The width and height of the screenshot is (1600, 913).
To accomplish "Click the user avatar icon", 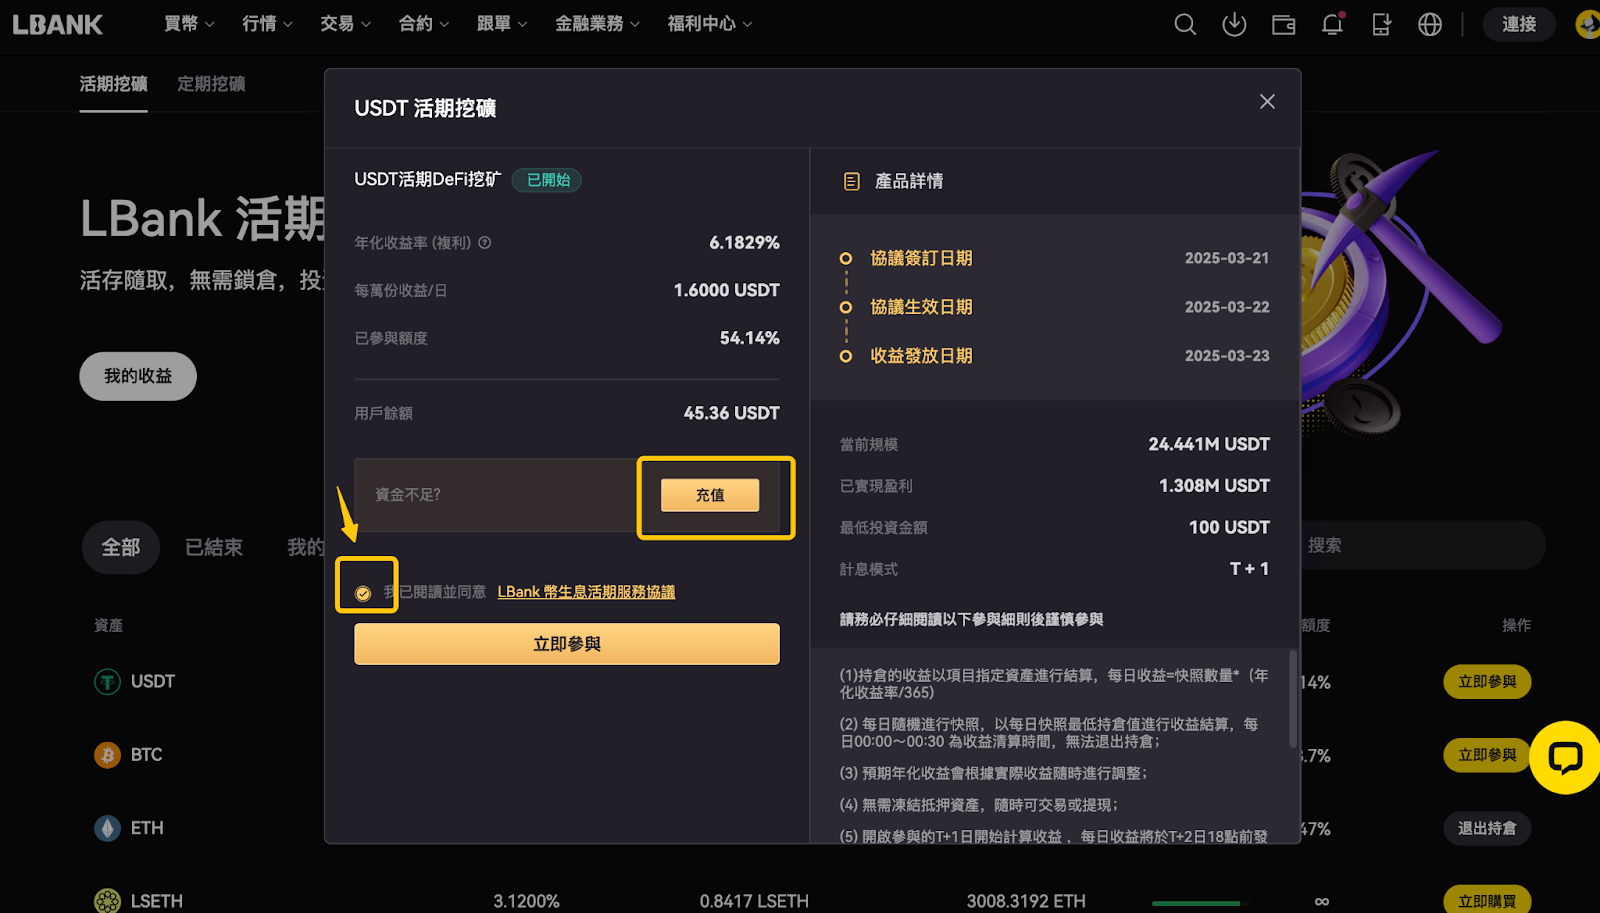I will (1588, 24).
